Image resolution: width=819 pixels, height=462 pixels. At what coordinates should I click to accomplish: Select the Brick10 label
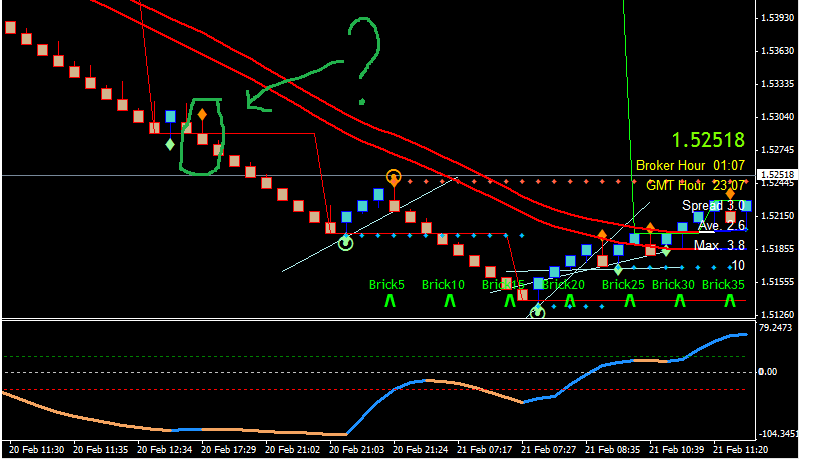(x=443, y=285)
